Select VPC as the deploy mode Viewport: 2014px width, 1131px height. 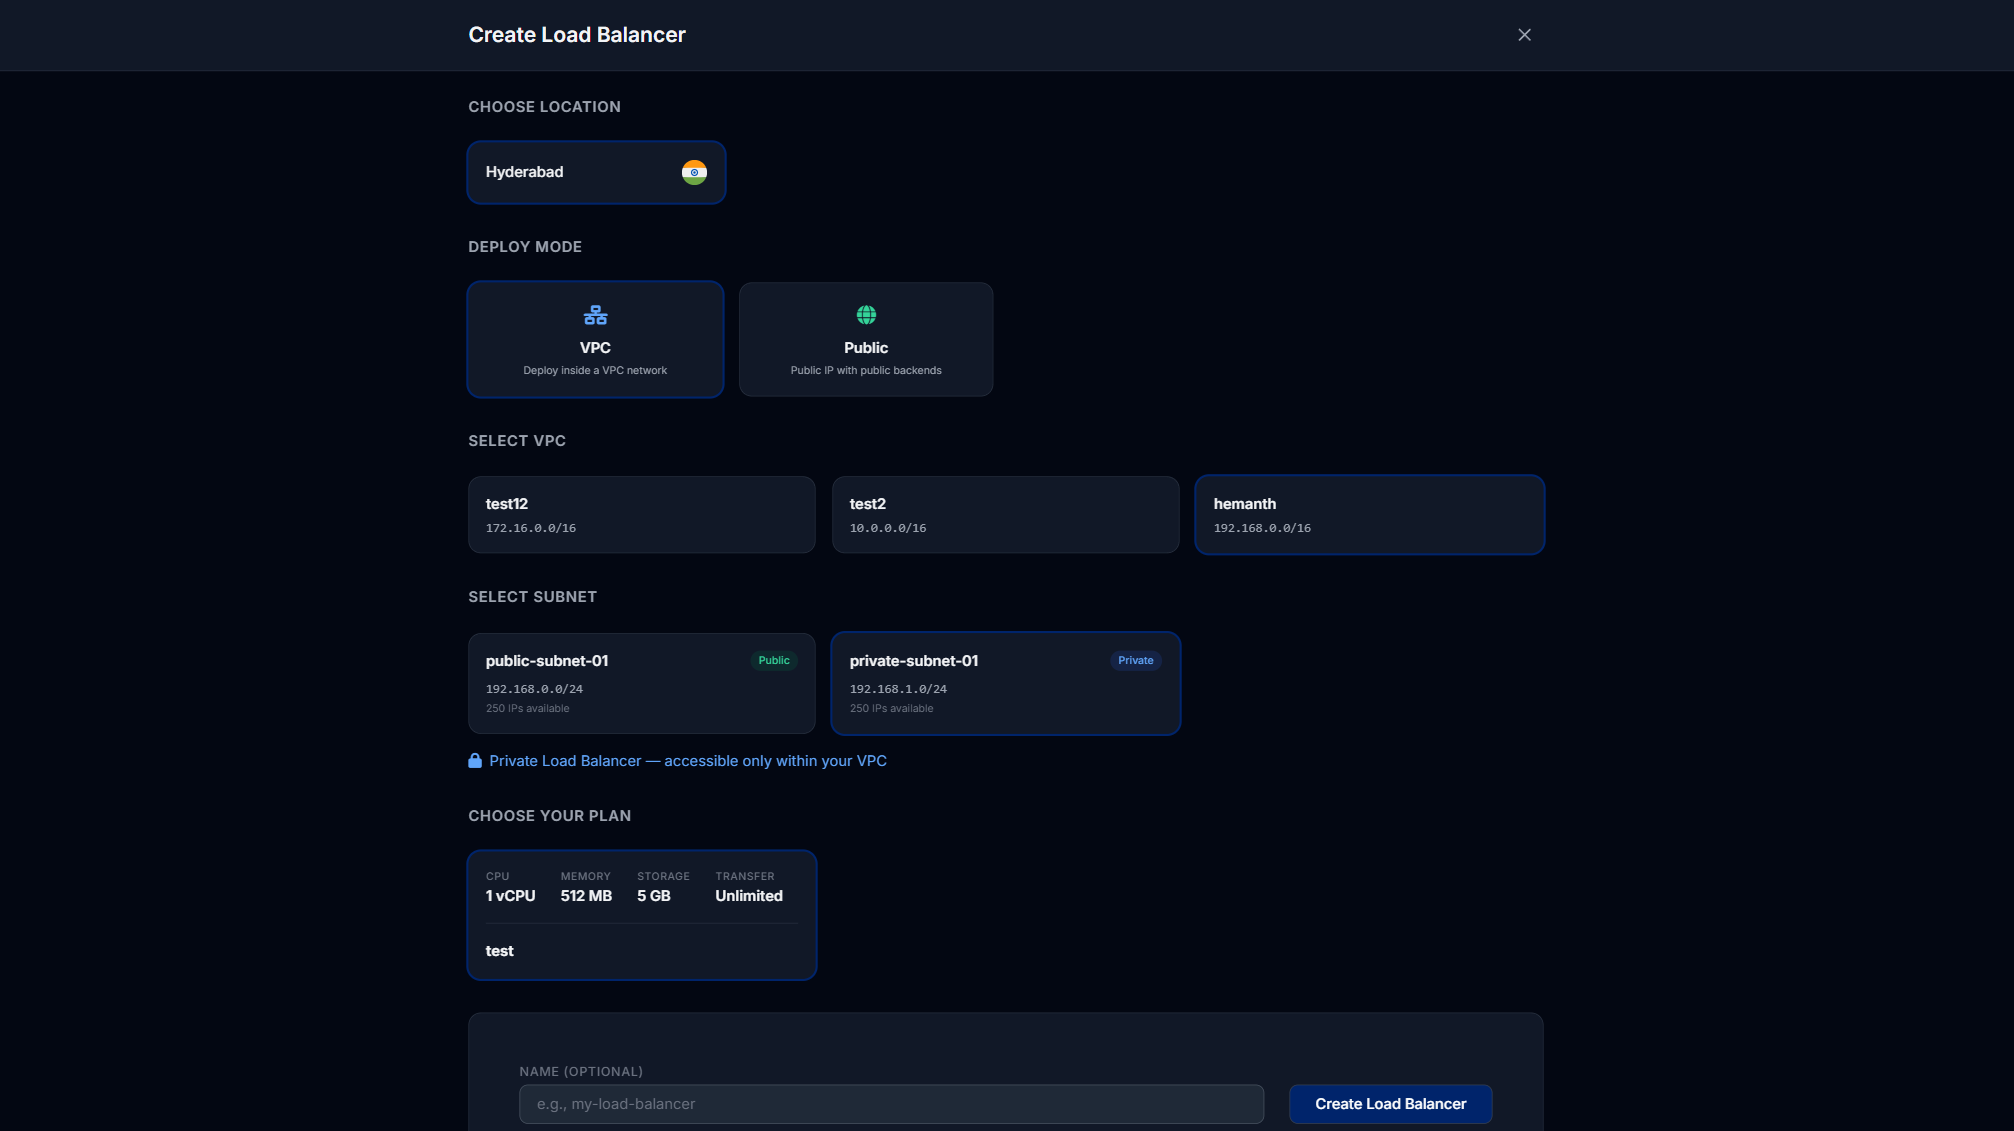[595, 339]
